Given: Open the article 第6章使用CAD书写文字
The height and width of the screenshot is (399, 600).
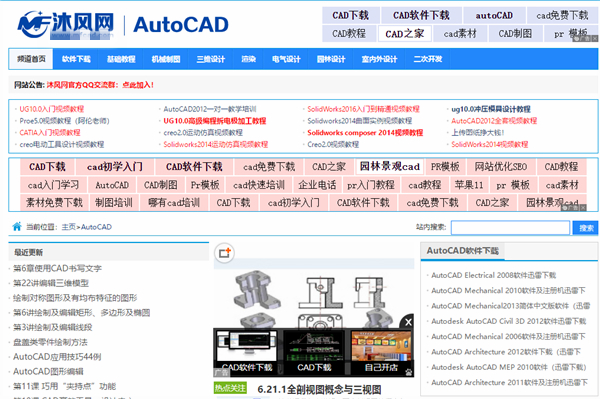Looking at the screenshot, I should click(57, 268).
